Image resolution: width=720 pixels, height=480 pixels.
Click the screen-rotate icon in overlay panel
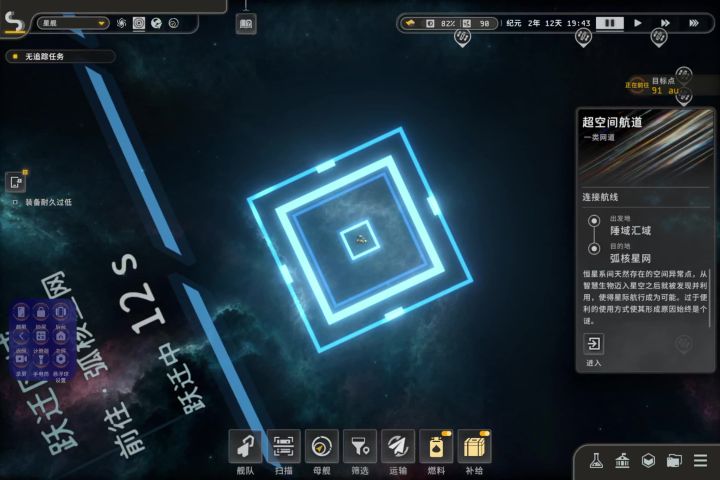60,312
